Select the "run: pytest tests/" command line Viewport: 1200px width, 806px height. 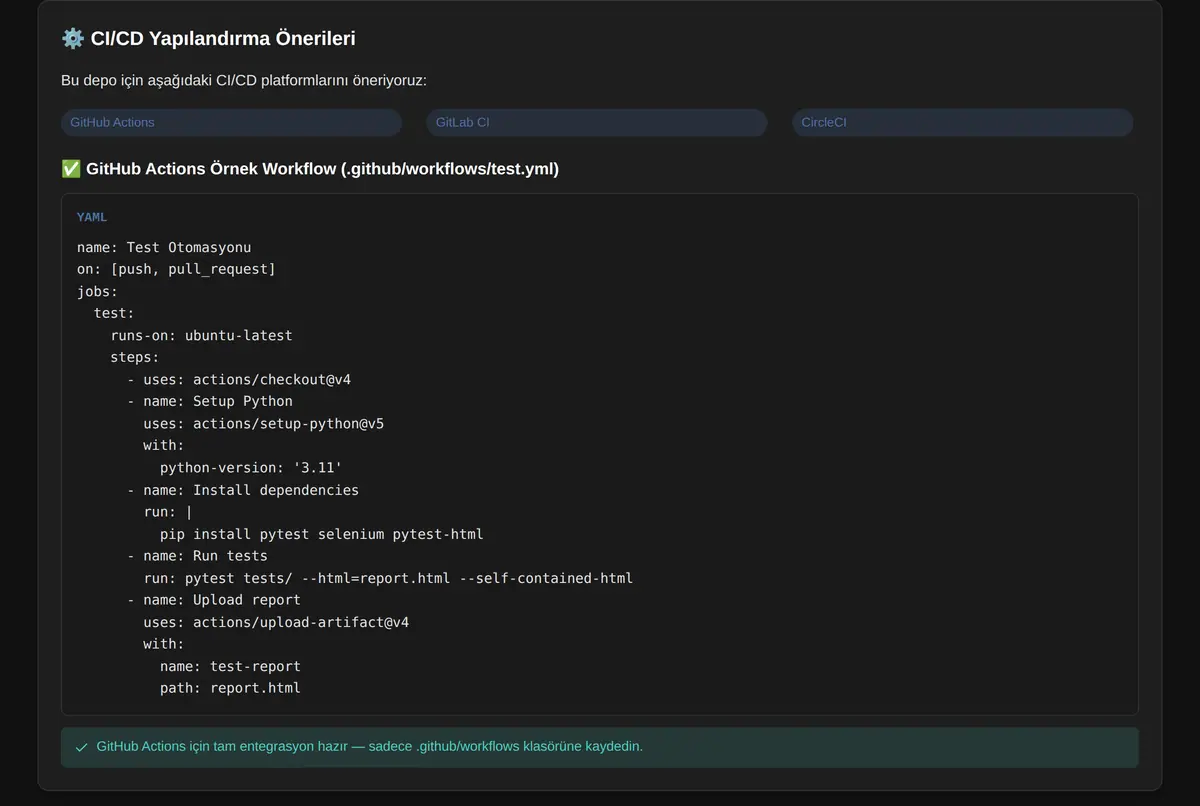(388, 578)
